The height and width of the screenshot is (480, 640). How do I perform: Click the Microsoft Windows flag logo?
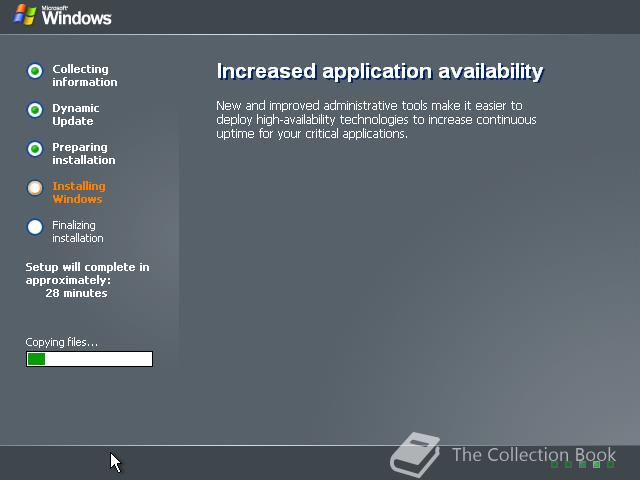pos(25,15)
